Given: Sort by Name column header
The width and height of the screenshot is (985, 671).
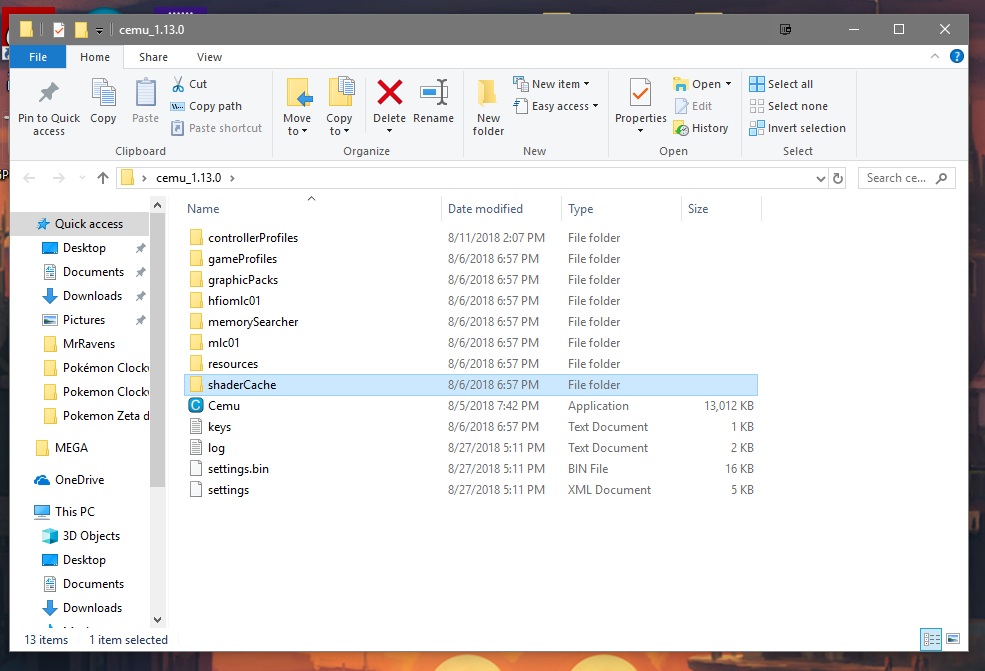Looking at the screenshot, I should click(x=203, y=209).
